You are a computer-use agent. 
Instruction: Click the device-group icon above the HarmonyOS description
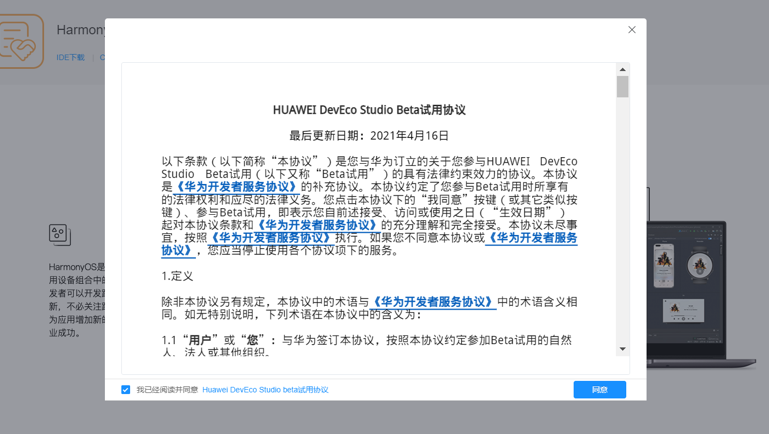[60, 234]
